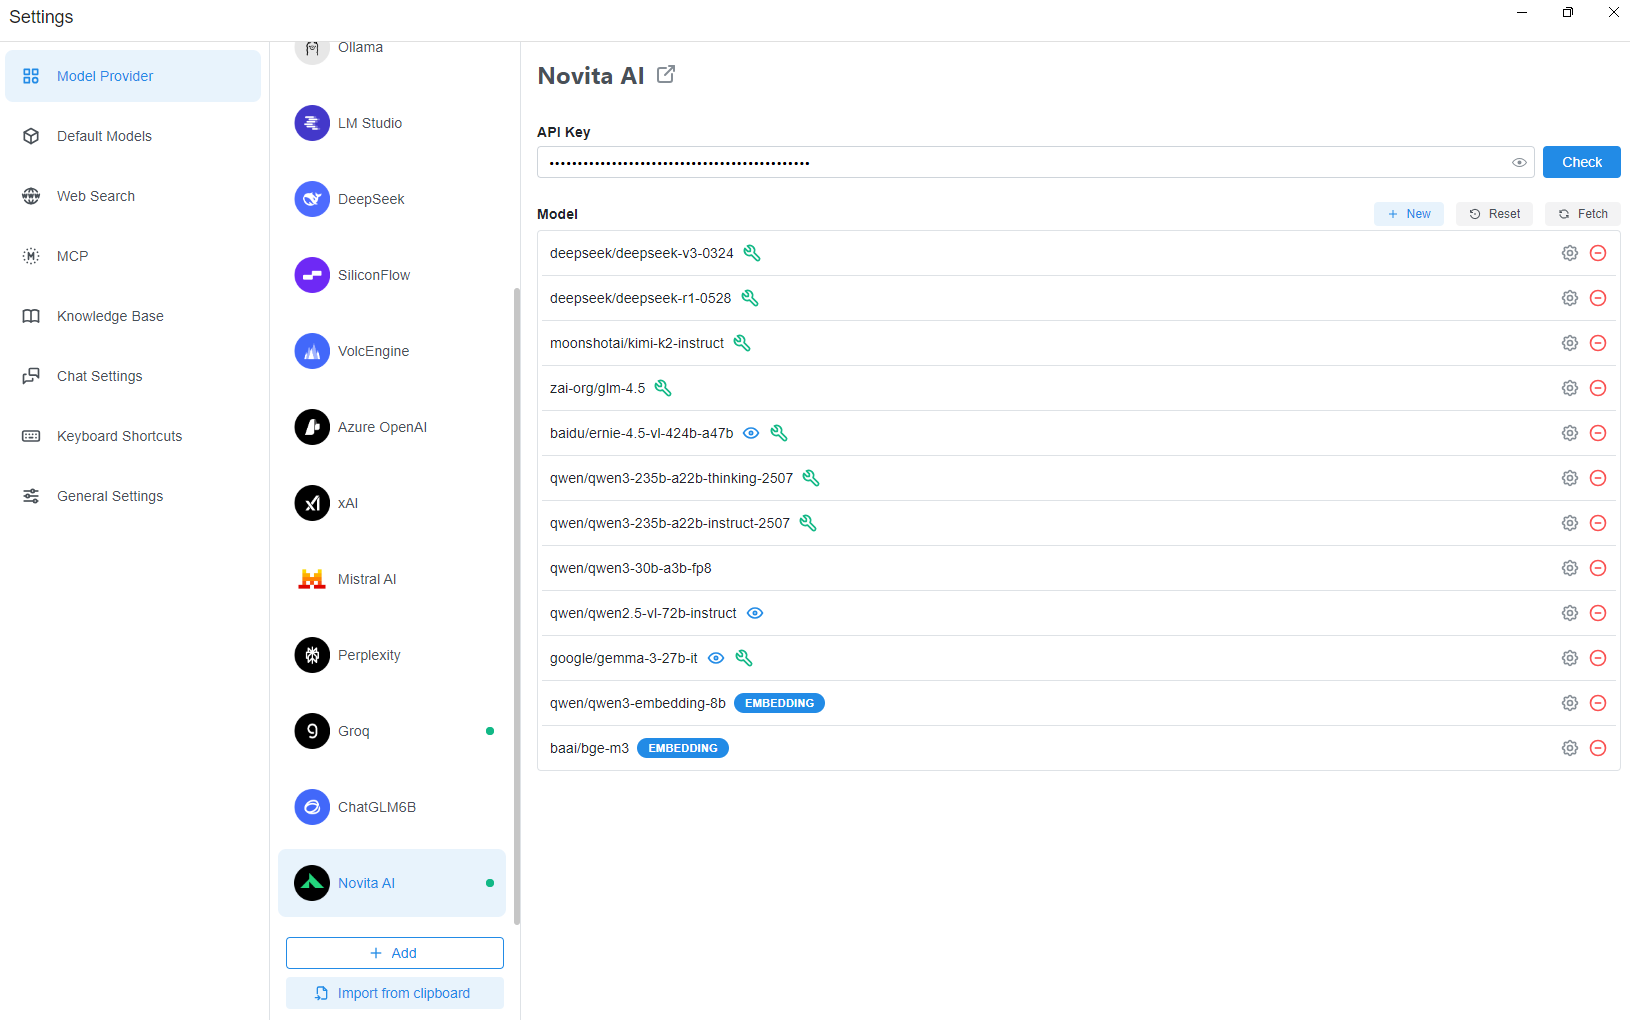Select VolcEngine provider
The image size is (1630, 1020).
pos(392,351)
